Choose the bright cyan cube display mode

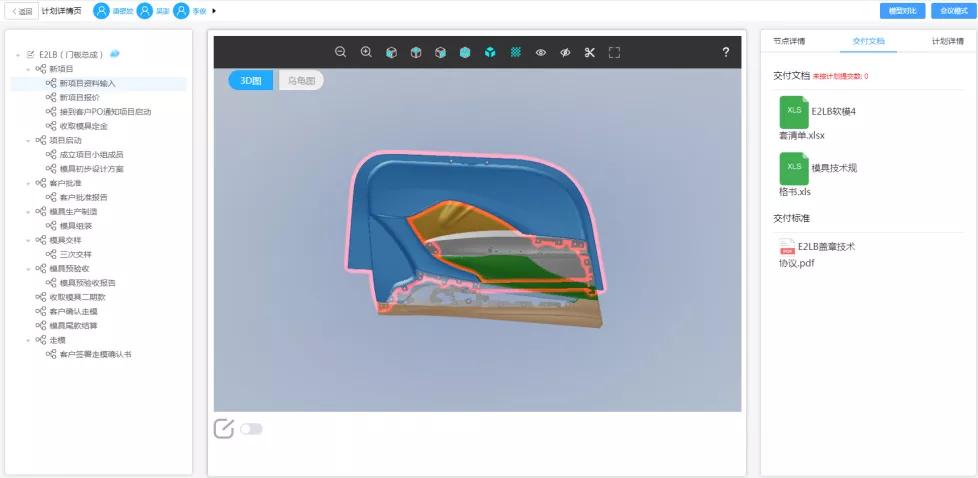(490, 52)
